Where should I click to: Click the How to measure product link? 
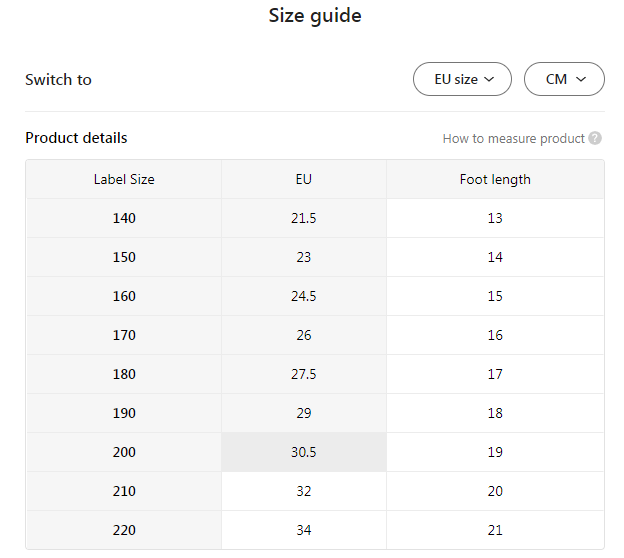[x=513, y=139]
